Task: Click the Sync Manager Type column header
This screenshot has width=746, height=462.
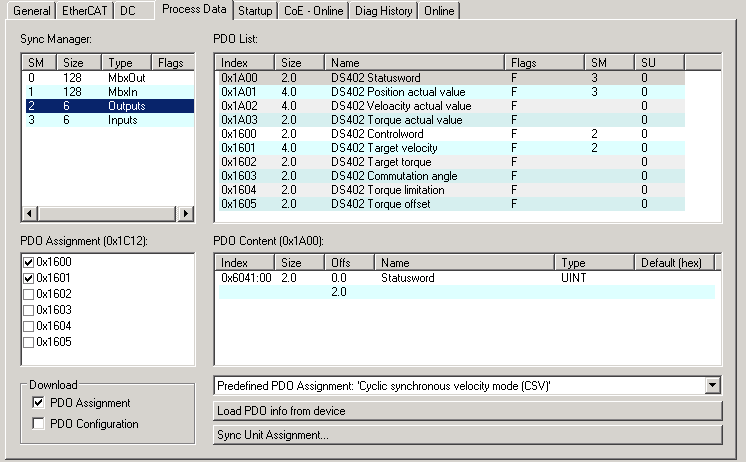Action: [127, 62]
